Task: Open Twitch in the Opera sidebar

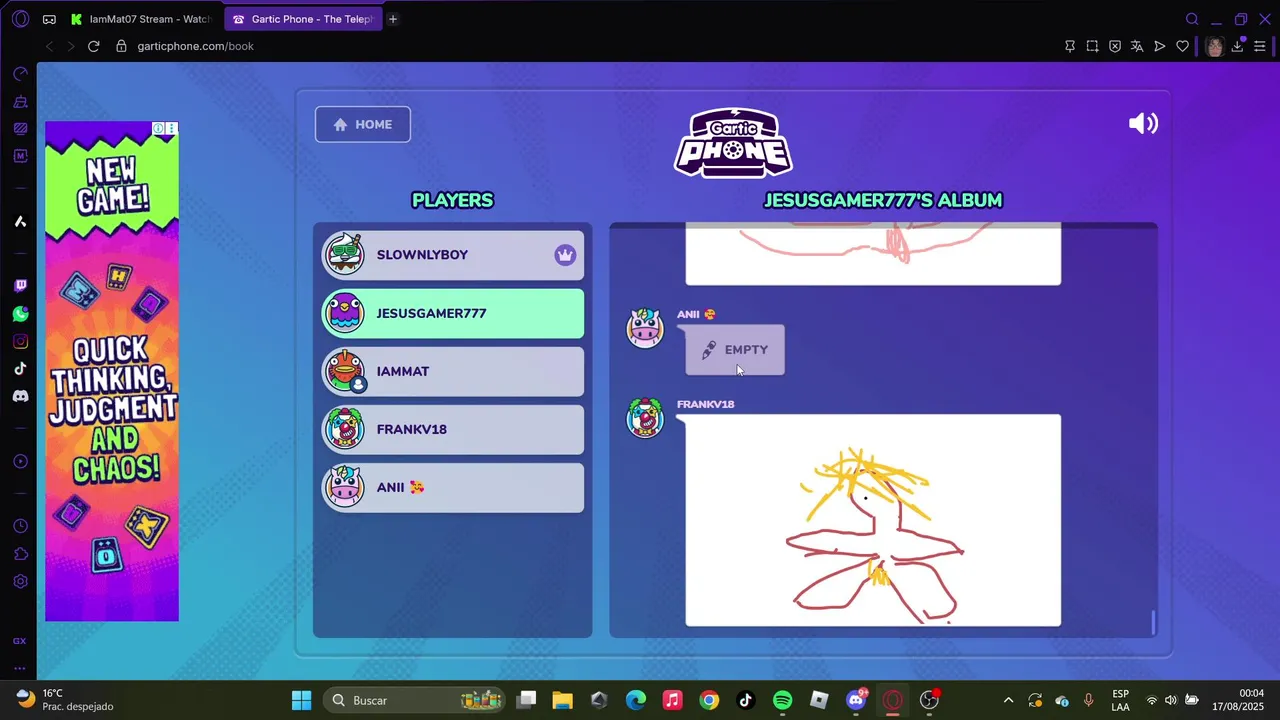Action: coord(20,286)
